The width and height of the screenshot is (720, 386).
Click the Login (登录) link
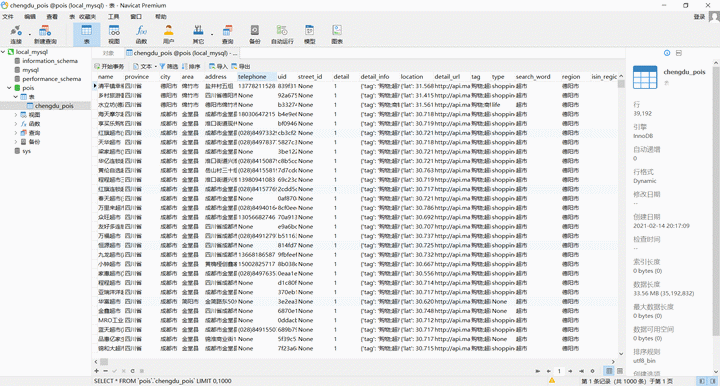tap(699, 17)
